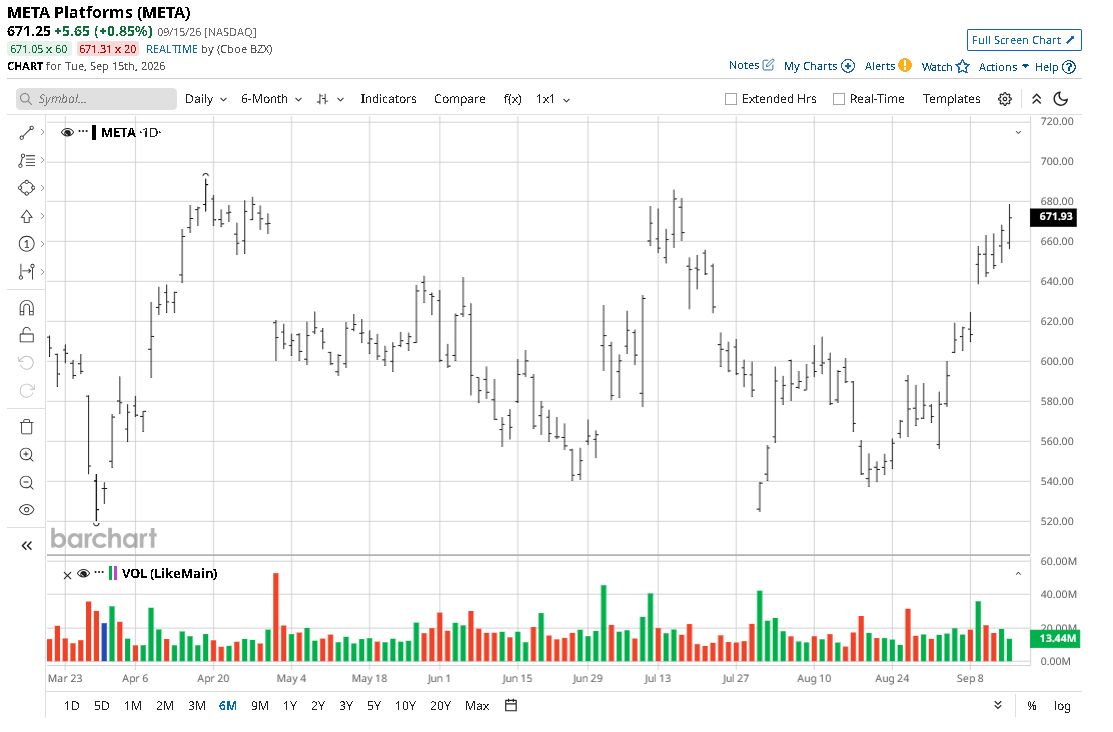
Task: Click the VOL indicator color swatch
Action: pos(113,574)
